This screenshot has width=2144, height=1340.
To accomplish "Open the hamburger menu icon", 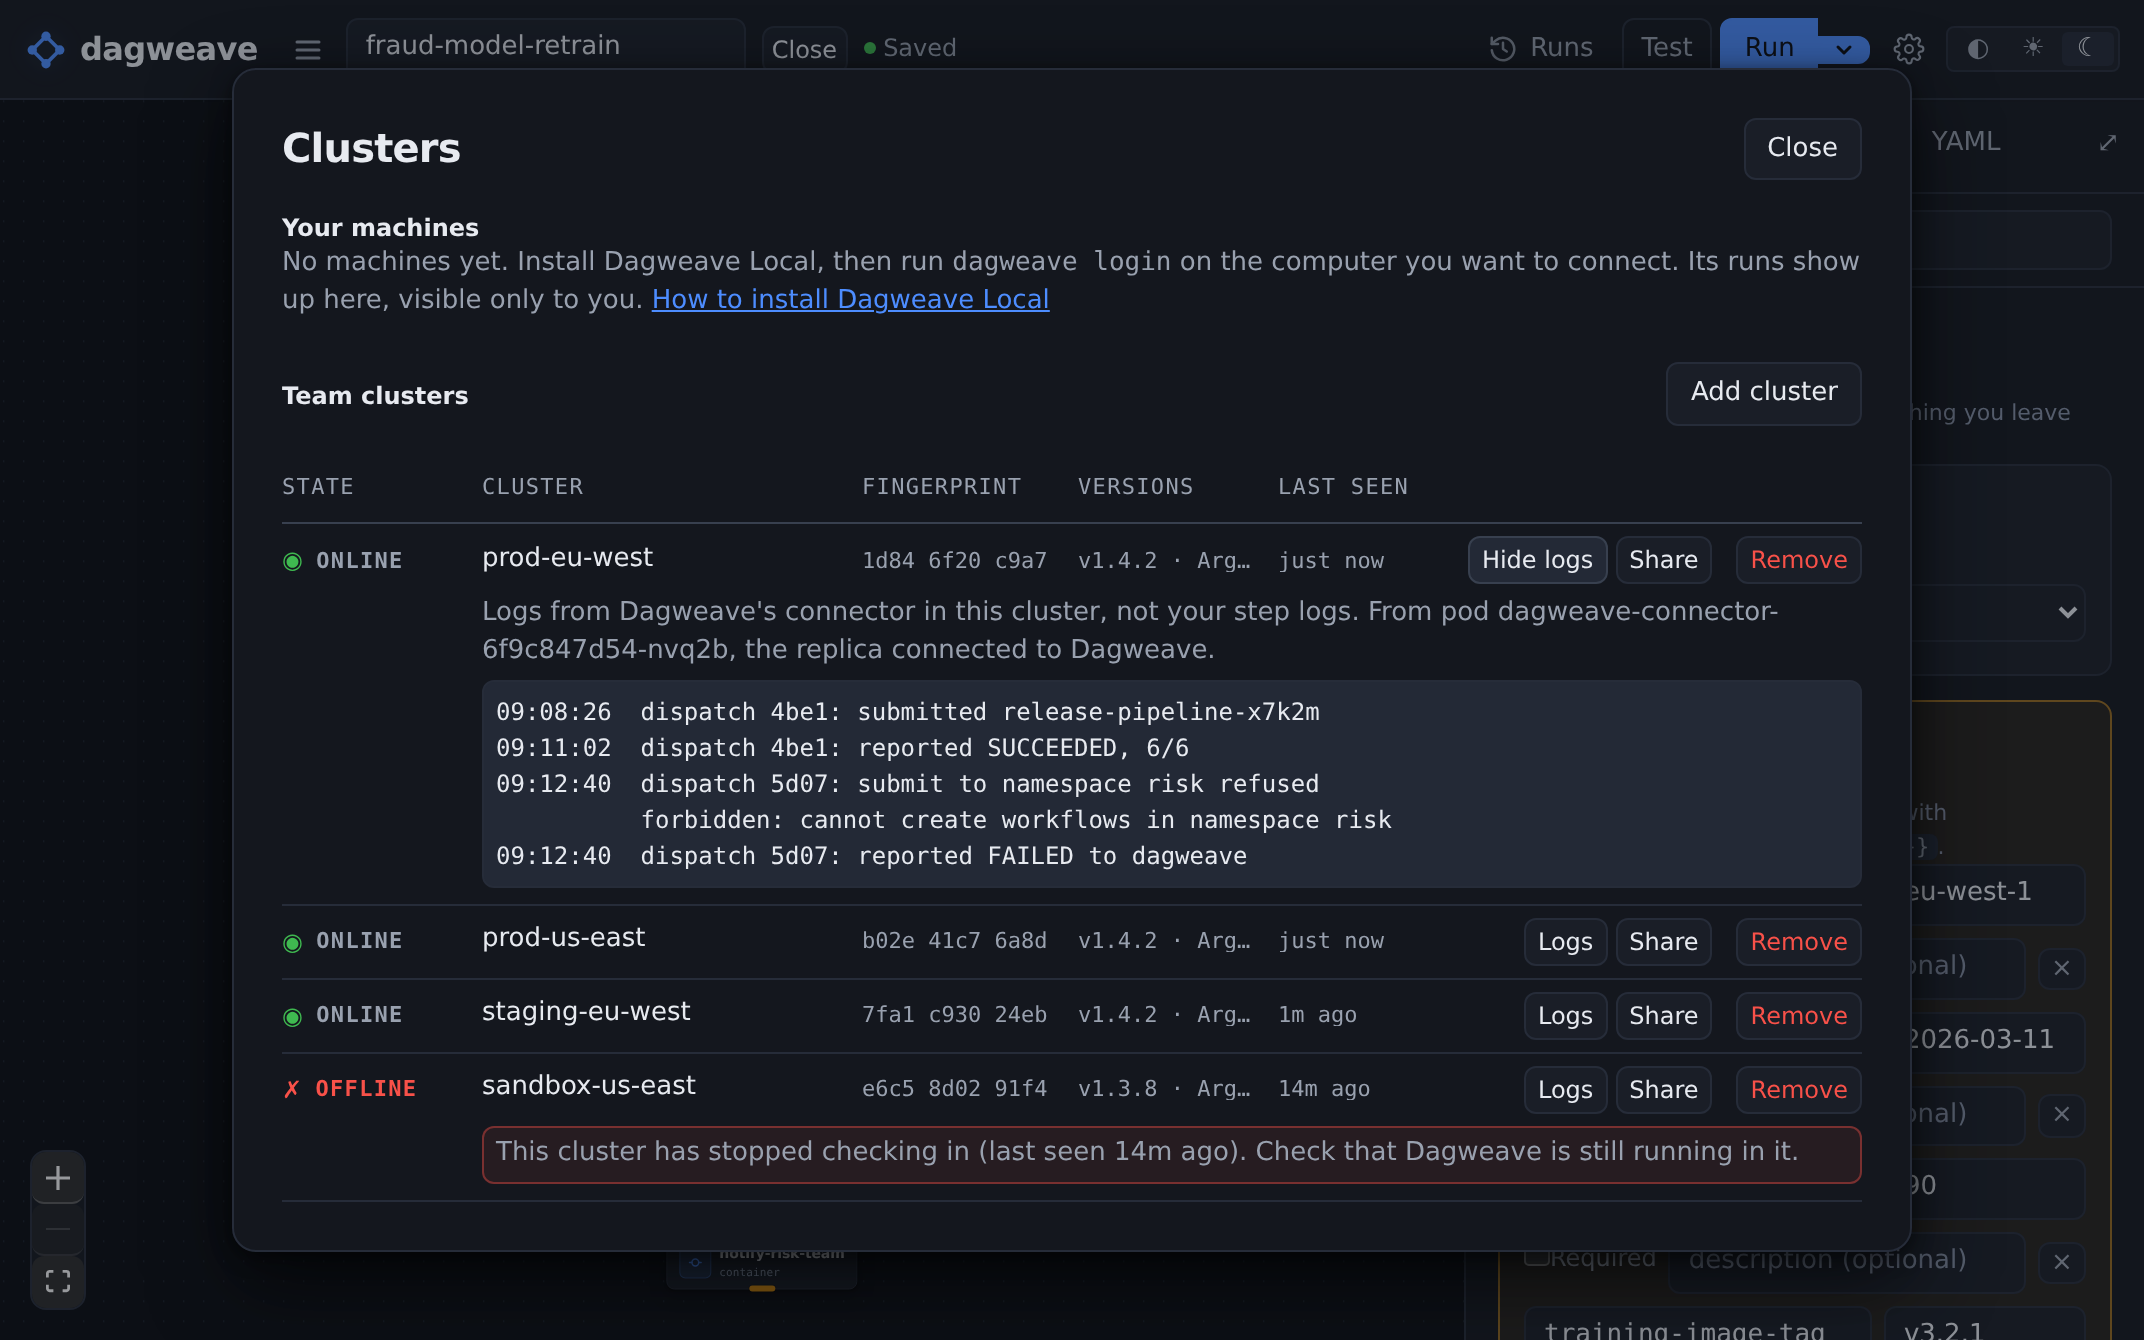I will (x=308, y=49).
